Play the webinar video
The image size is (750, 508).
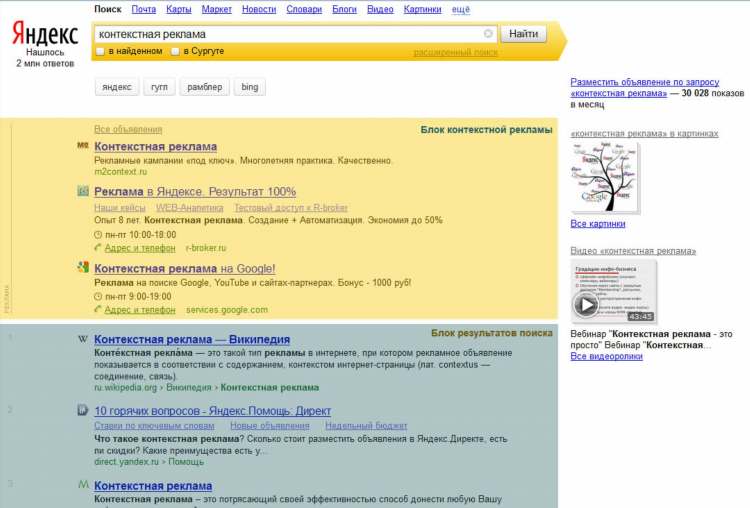(585, 304)
